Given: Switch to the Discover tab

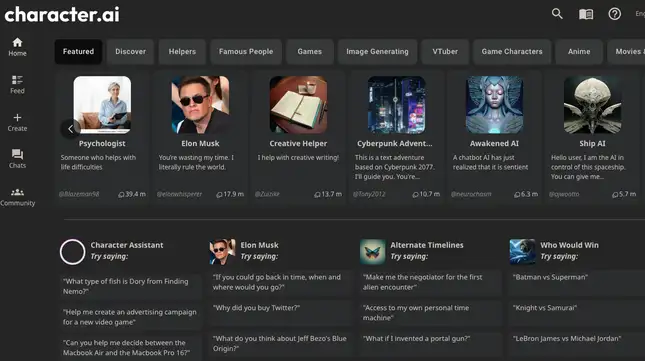Looking at the screenshot, I should pyautogui.click(x=130, y=51).
